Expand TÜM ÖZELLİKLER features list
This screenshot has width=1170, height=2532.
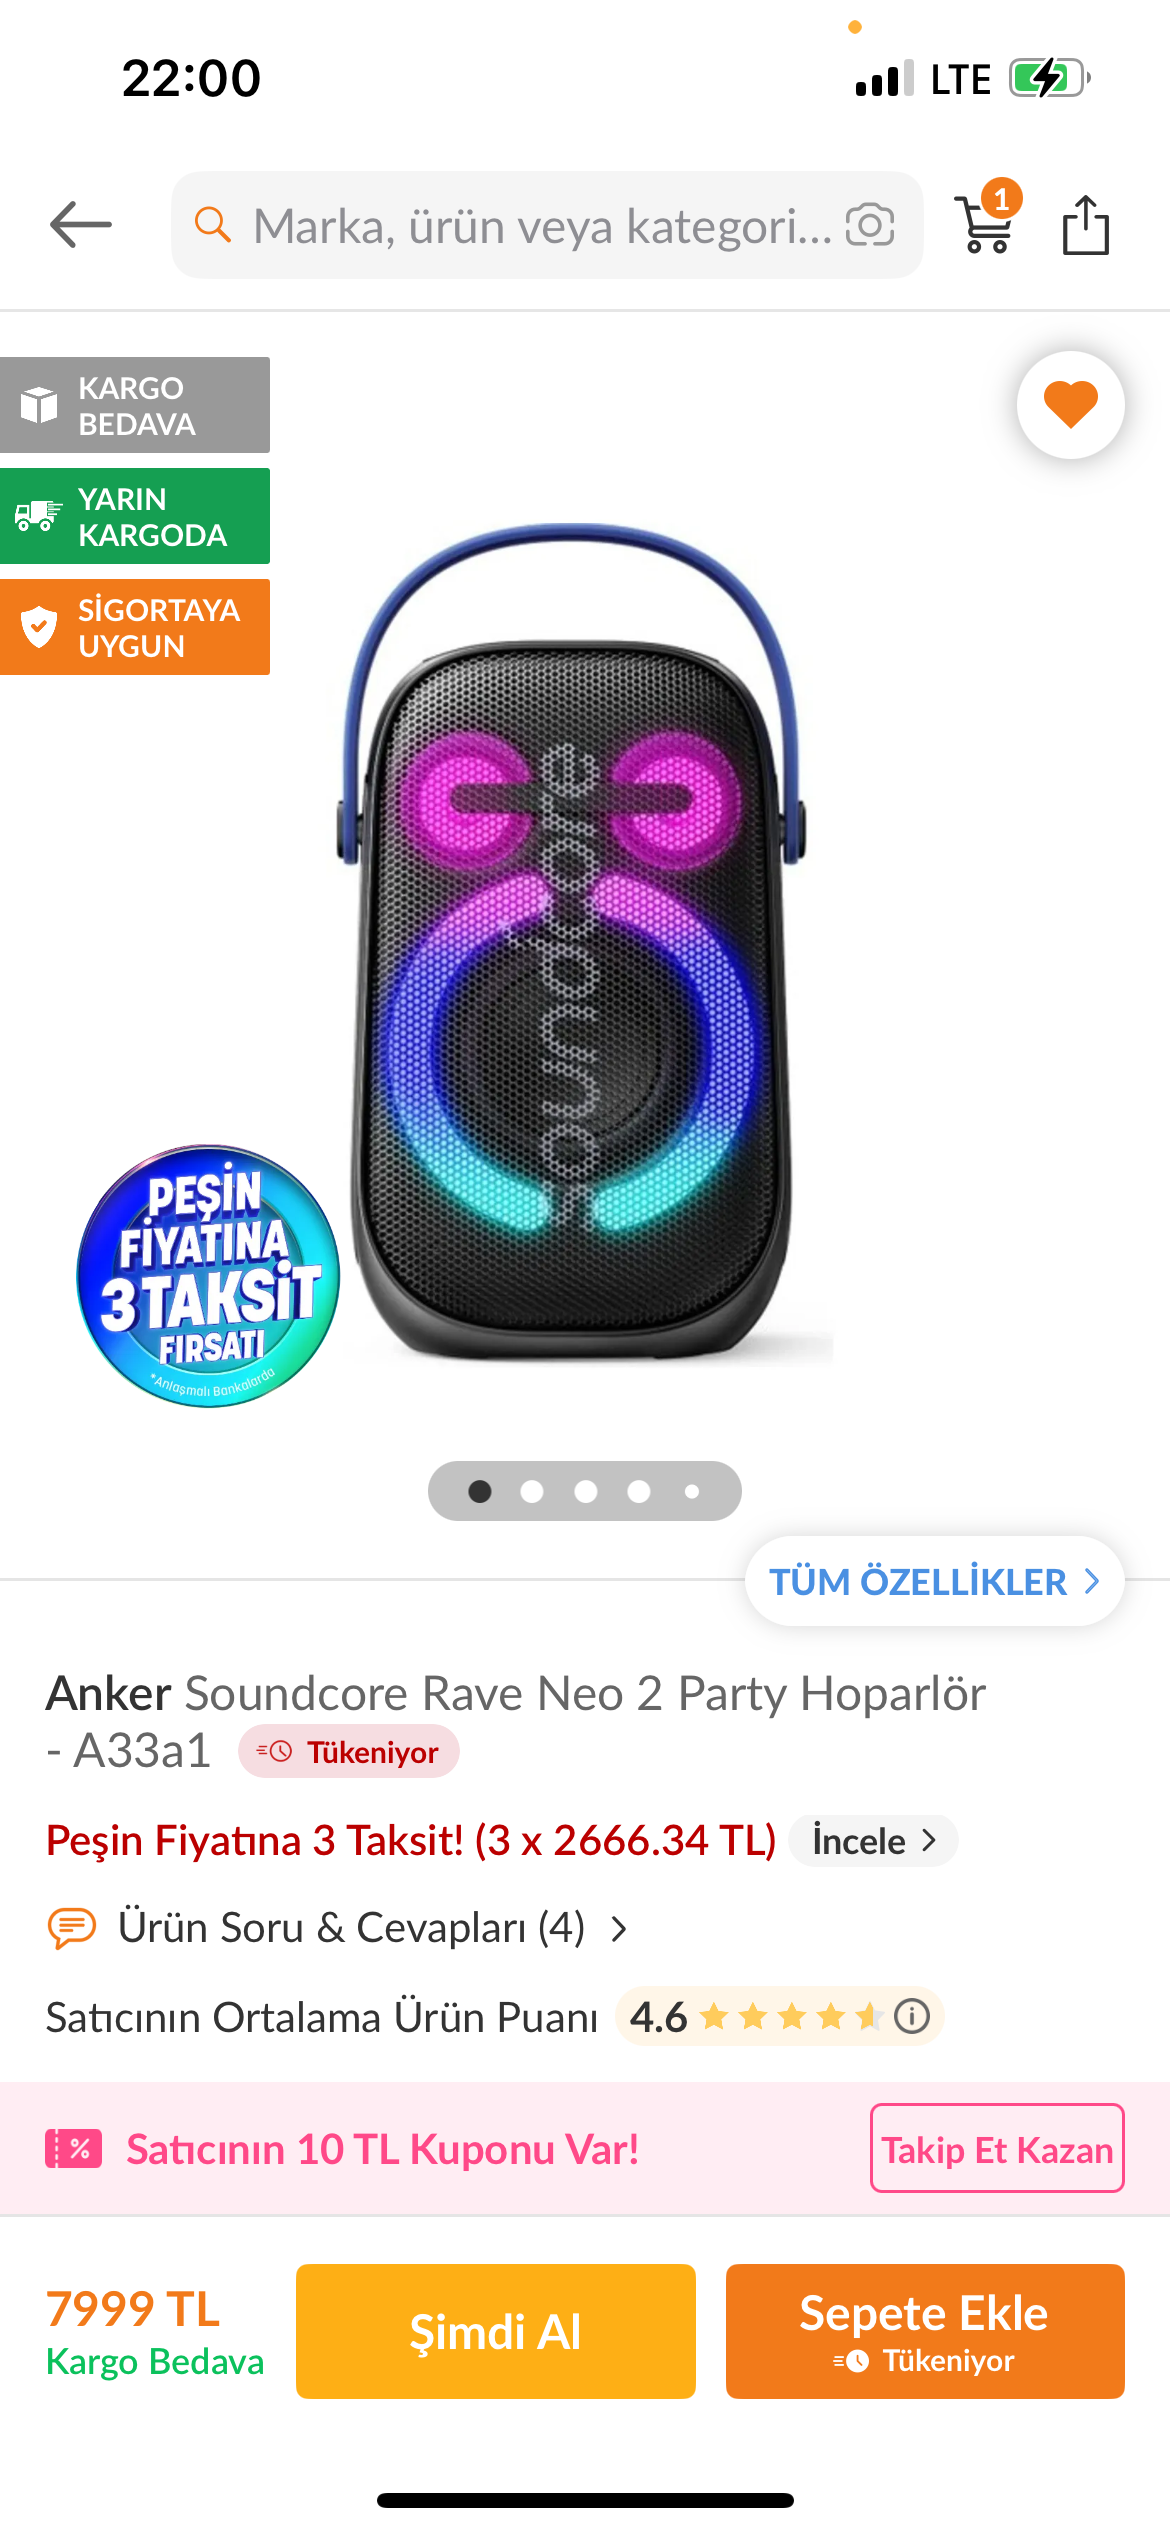tap(935, 1581)
